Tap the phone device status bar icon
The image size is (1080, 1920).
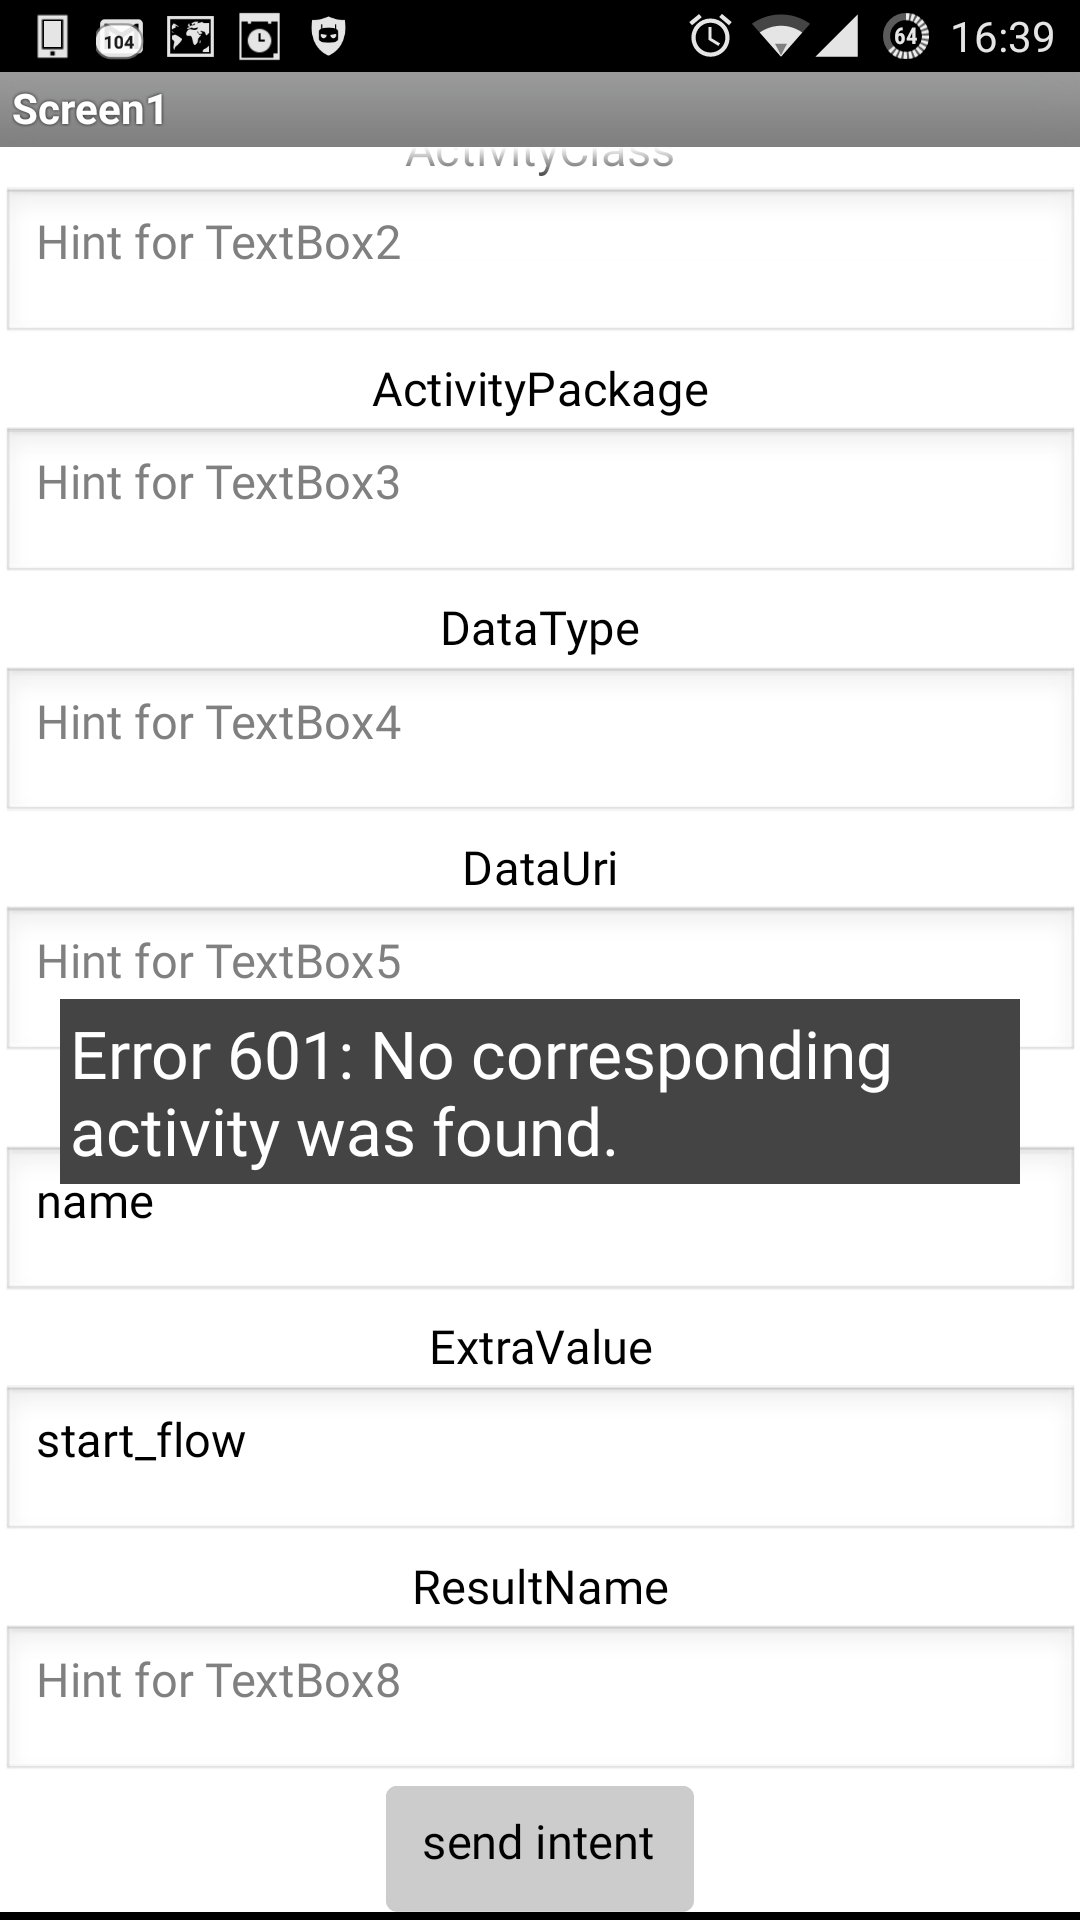point(52,37)
